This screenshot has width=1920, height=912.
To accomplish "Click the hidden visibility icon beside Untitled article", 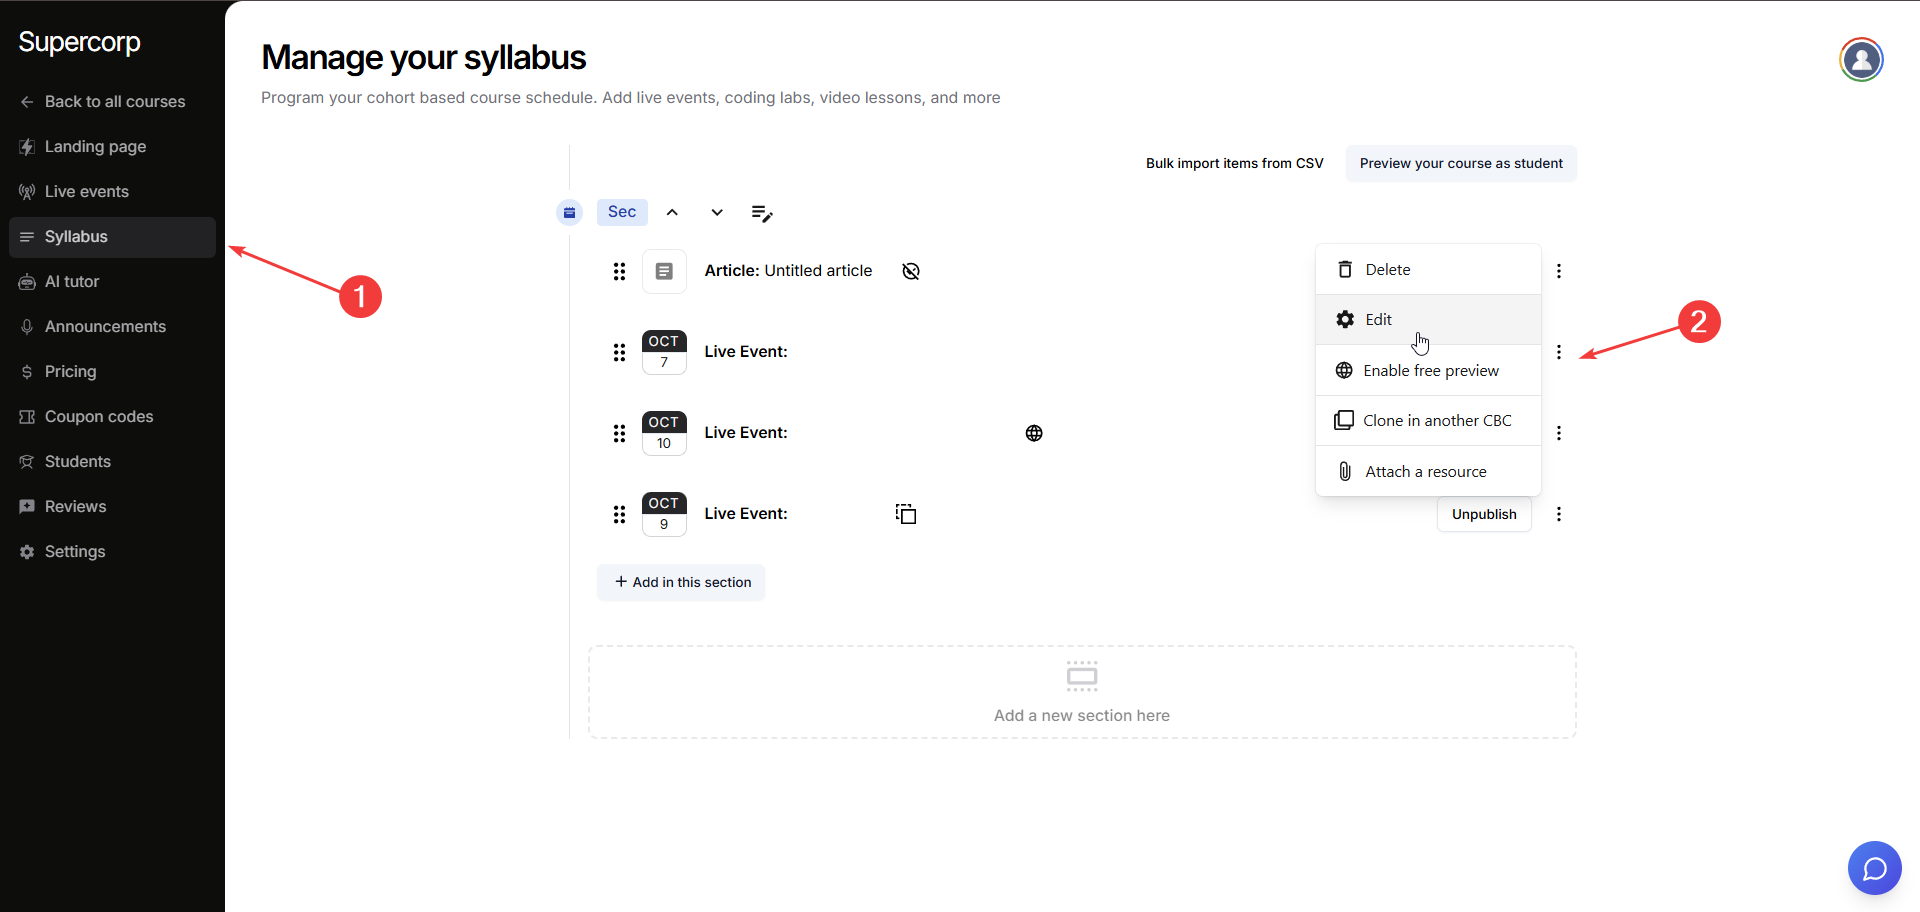I will point(910,271).
